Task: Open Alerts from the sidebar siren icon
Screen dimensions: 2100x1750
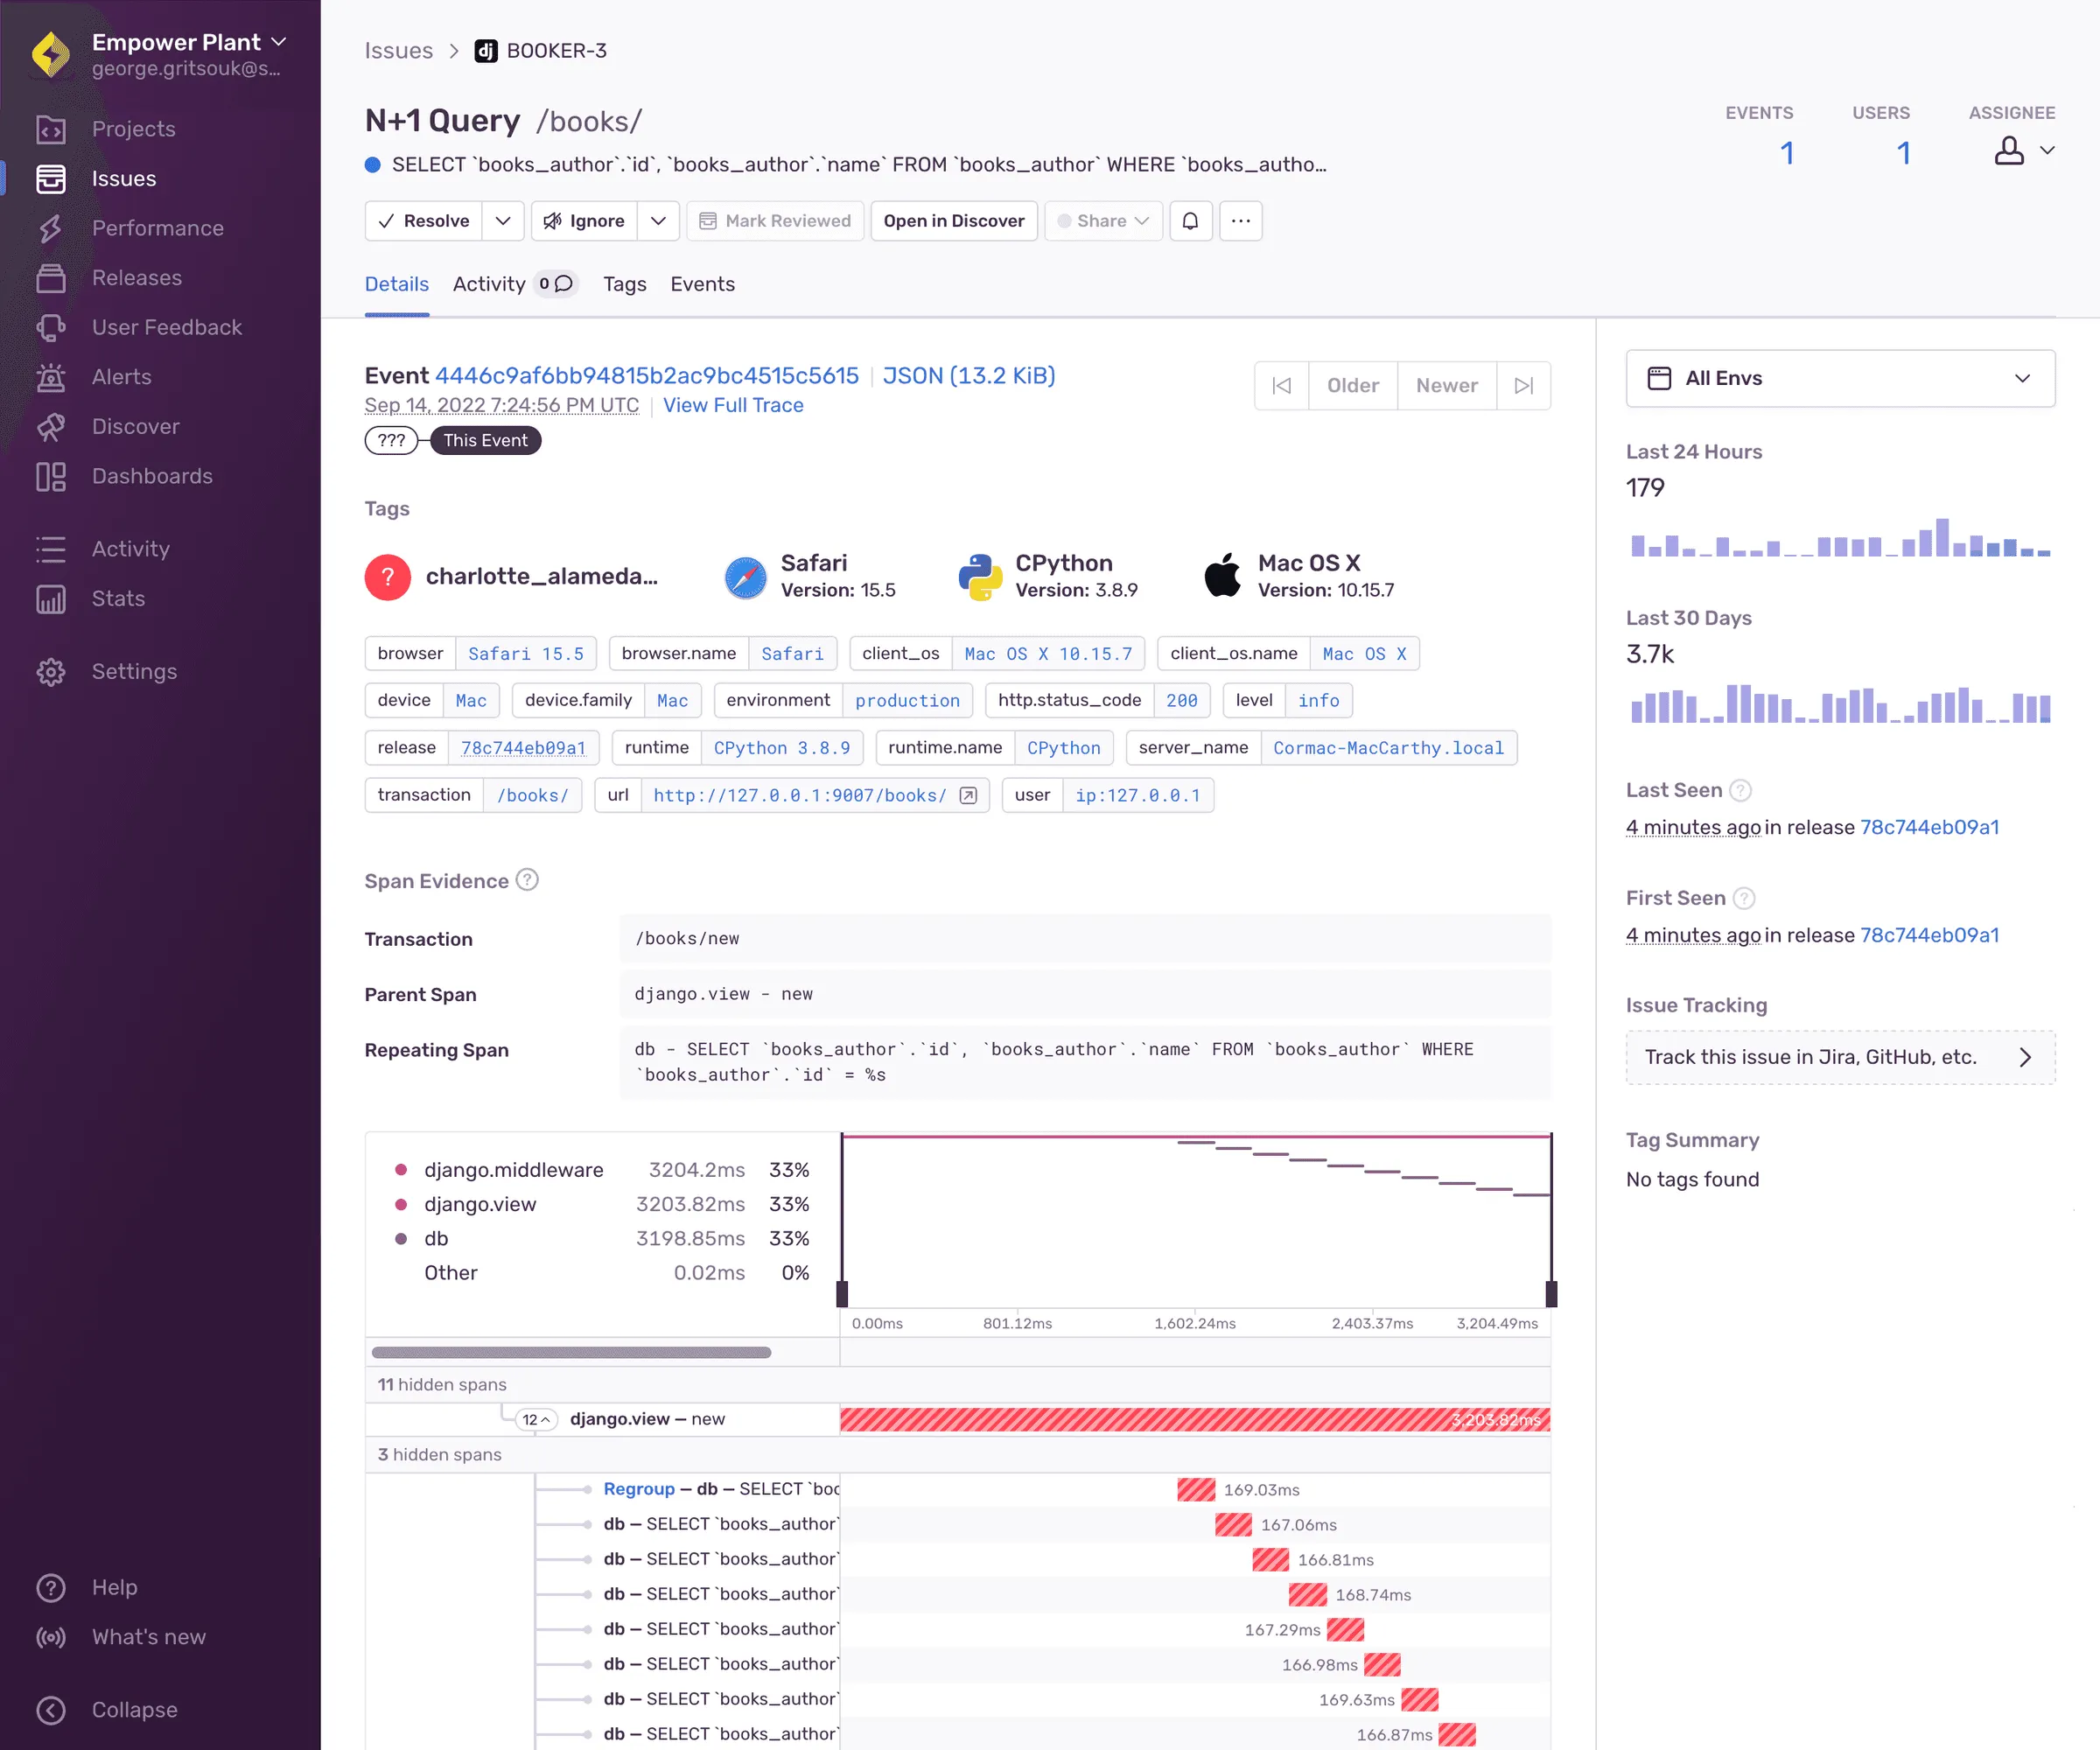Action: point(51,377)
